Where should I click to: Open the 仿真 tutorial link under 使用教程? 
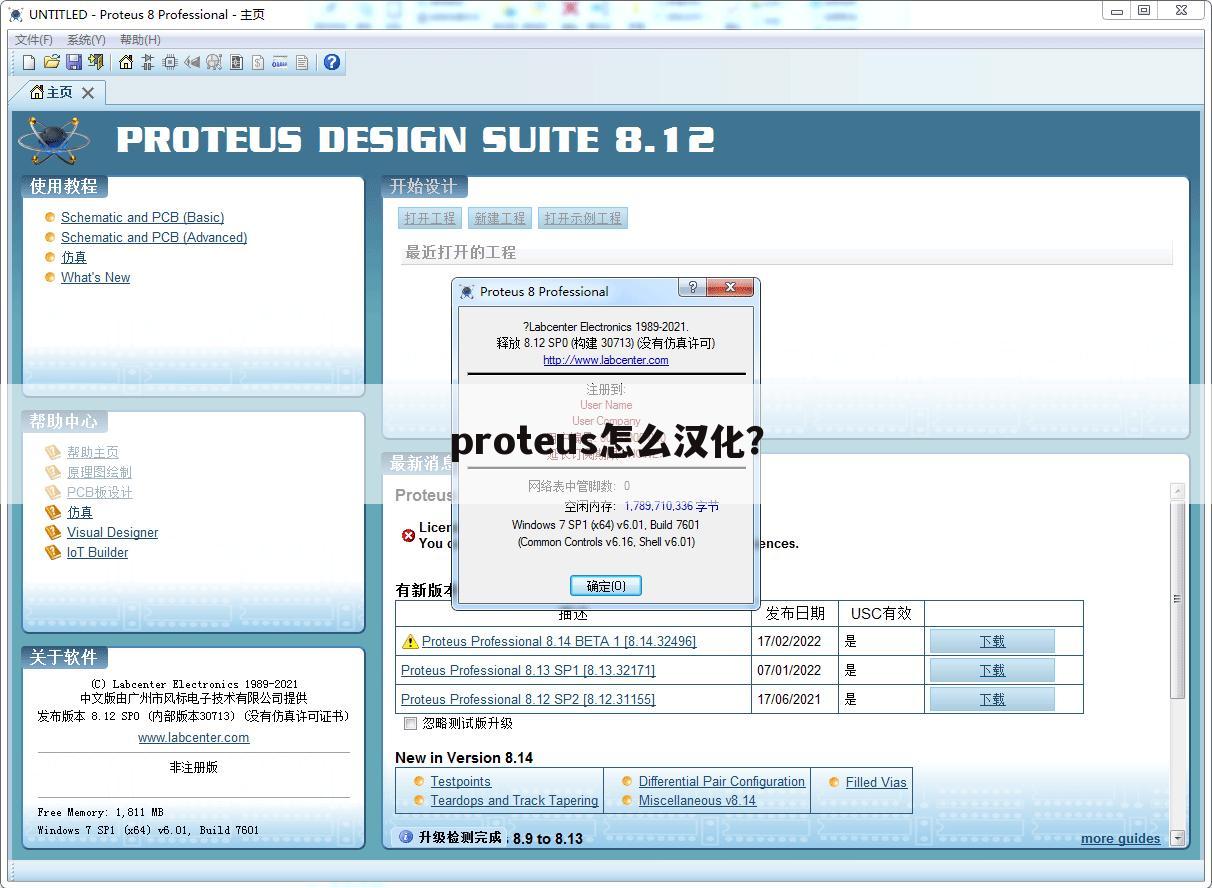pos(74,257)
